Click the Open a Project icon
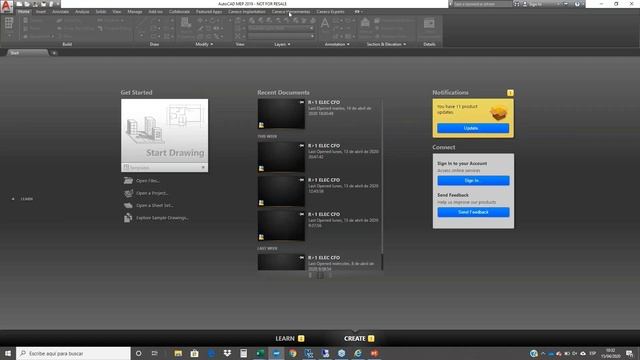The height and width of the screenshot is (360, 640). (128, 193)
